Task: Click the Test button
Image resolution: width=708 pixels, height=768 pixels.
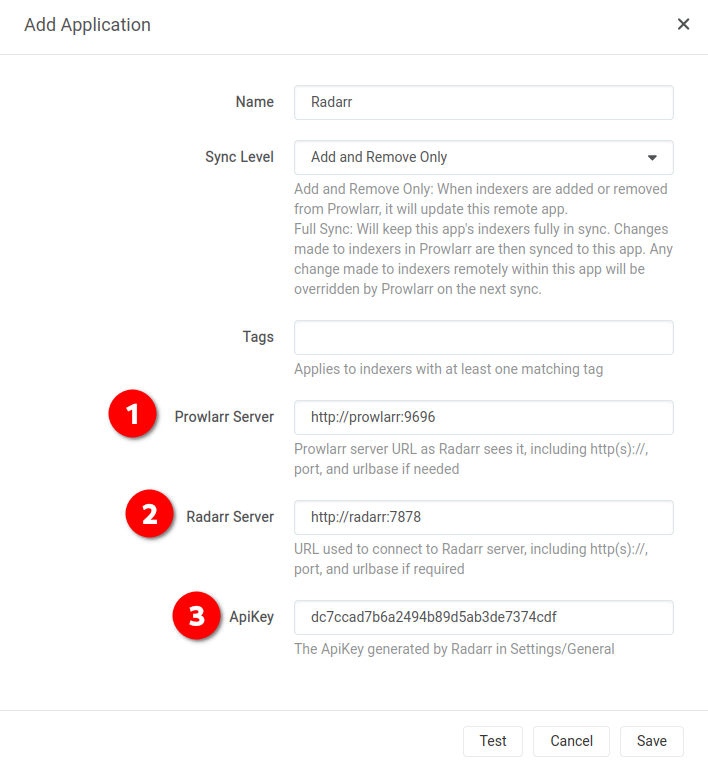Action: 493,741
